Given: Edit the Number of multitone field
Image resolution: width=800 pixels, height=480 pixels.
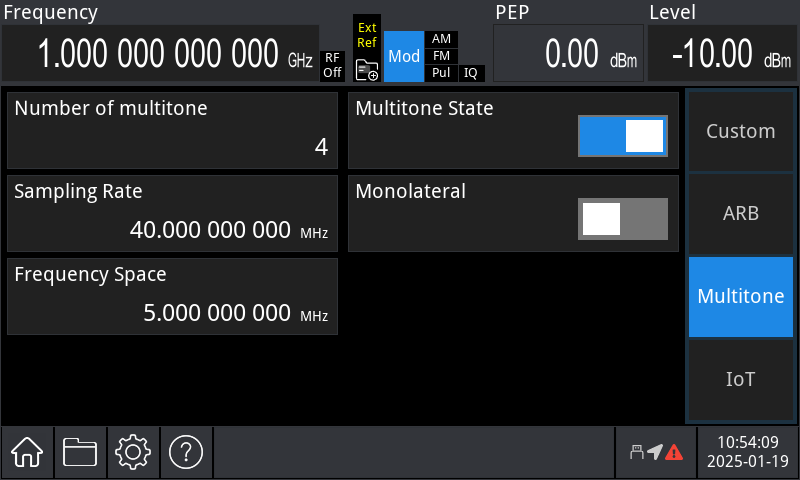Looking at the screenshot, I should tap(173, 131).
